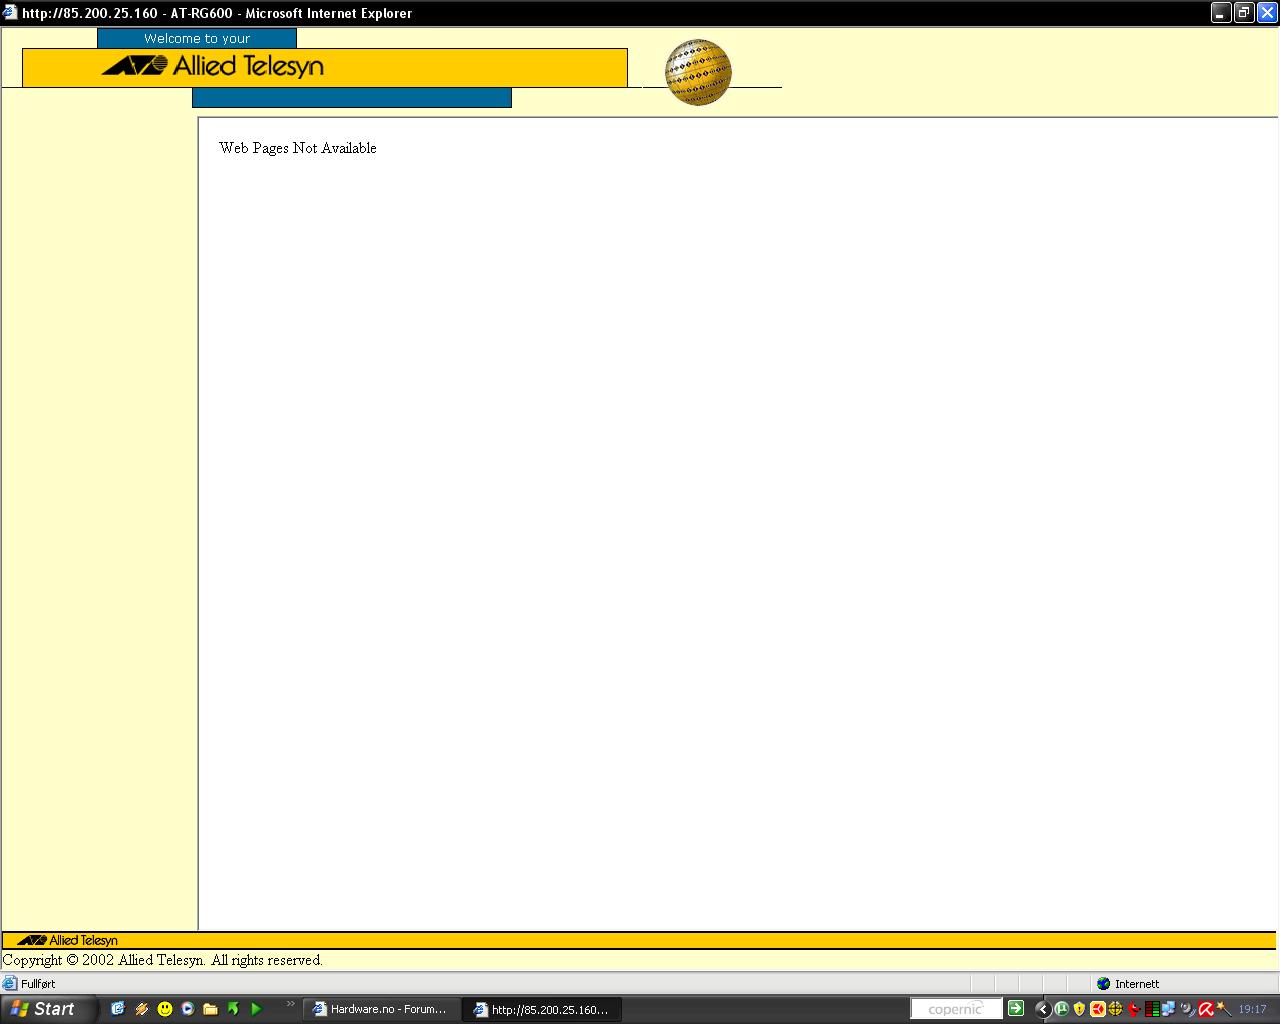Image resolution: width=1280 pixels, height=1024 pixels.
Task: Click the Fullført status bar page icon
Action: [x=10, y=984]
